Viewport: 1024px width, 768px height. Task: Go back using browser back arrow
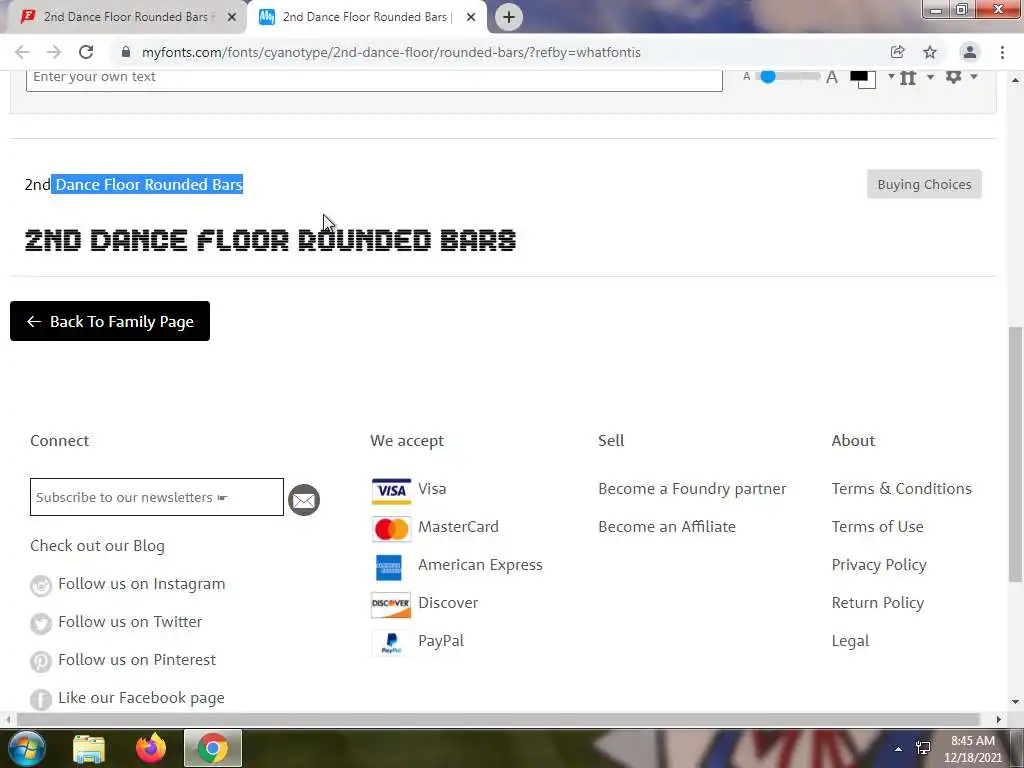[22, 52]
